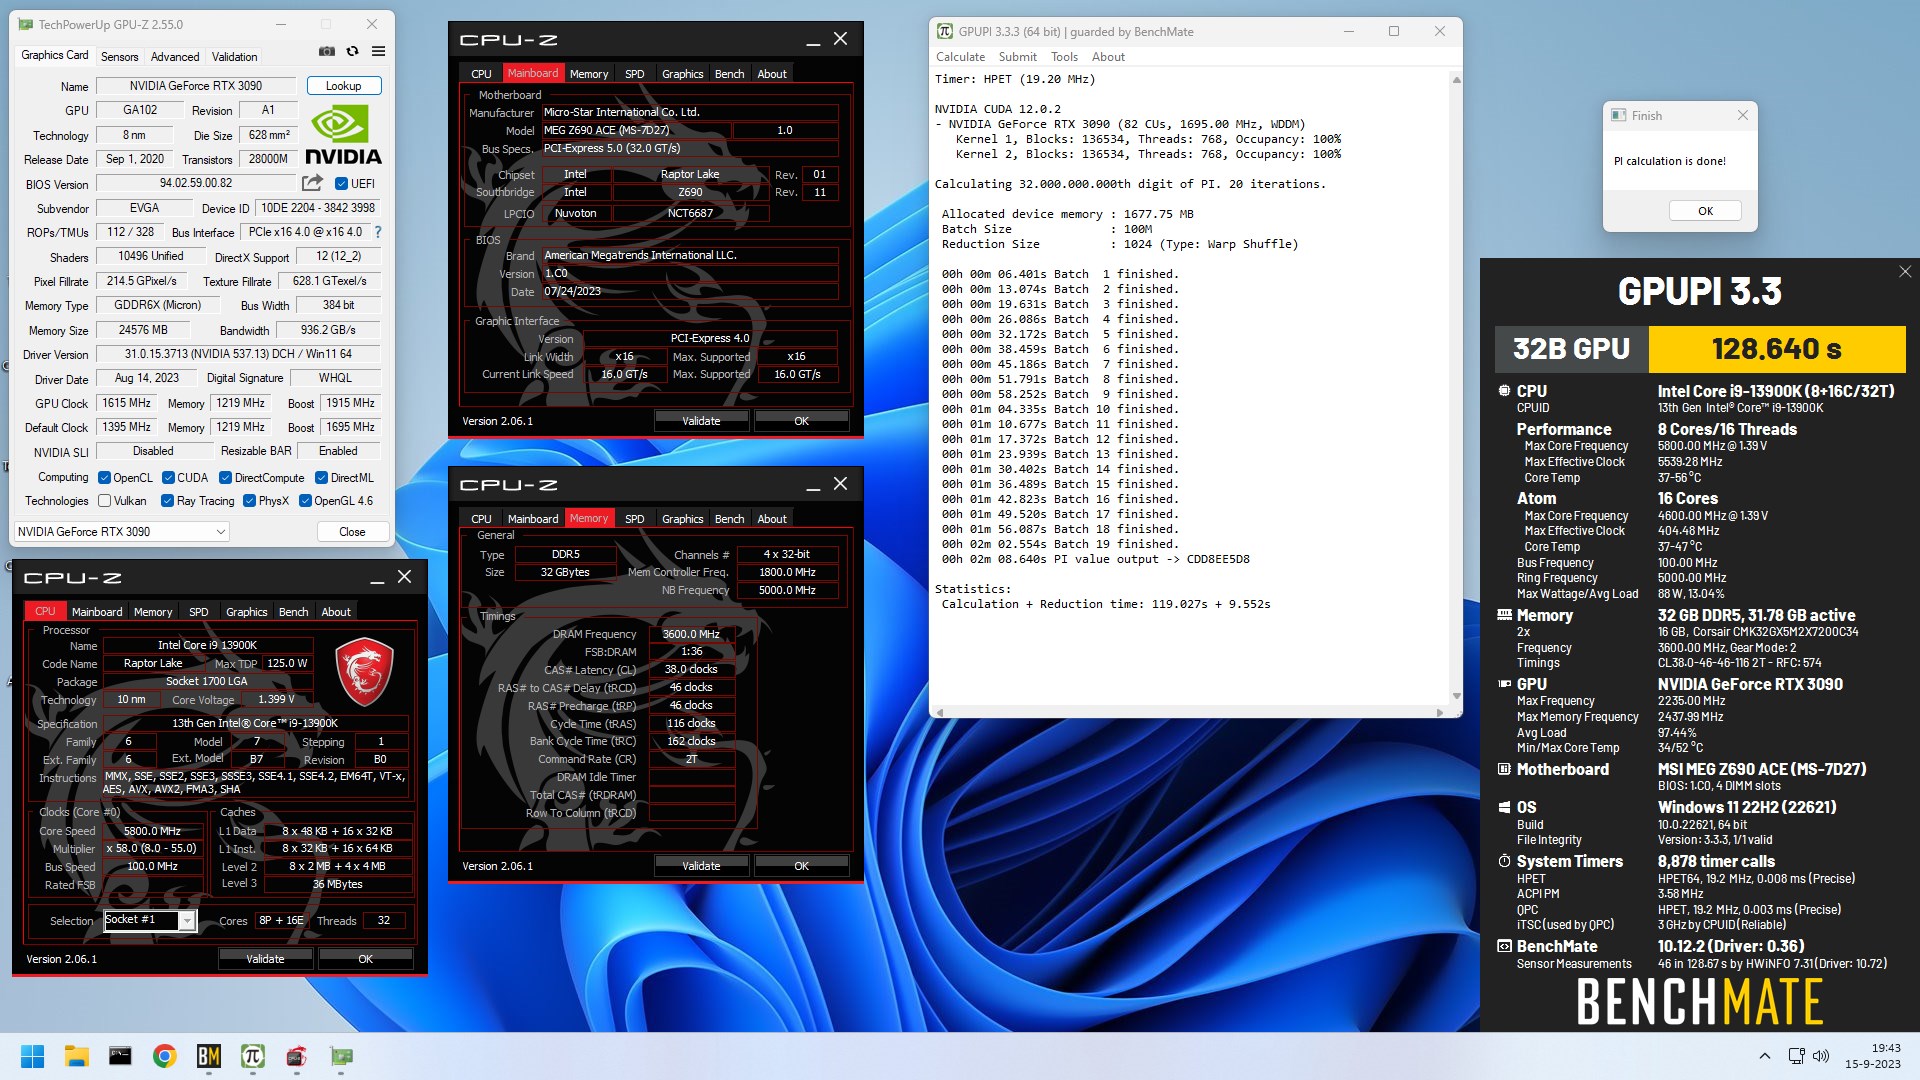Click the GPUPI vertical scrollbar down arrow
The height and width of the screenshot is (1080, 1920).
coord(1456,697)
